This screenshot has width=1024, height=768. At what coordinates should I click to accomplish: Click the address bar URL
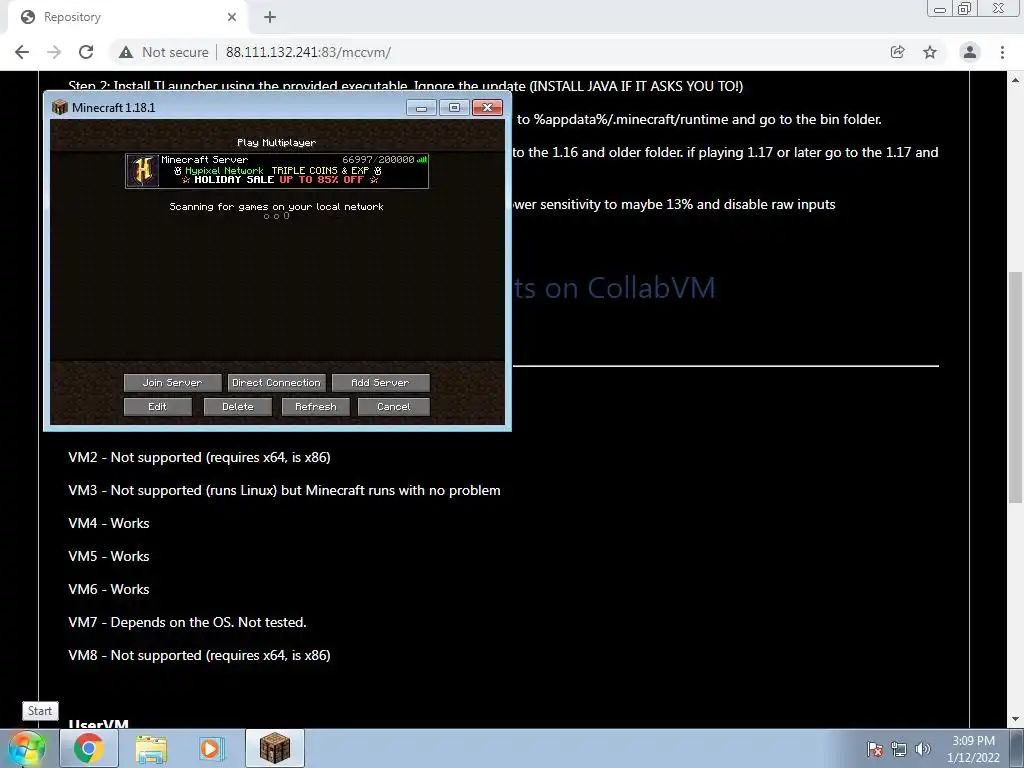308,52
